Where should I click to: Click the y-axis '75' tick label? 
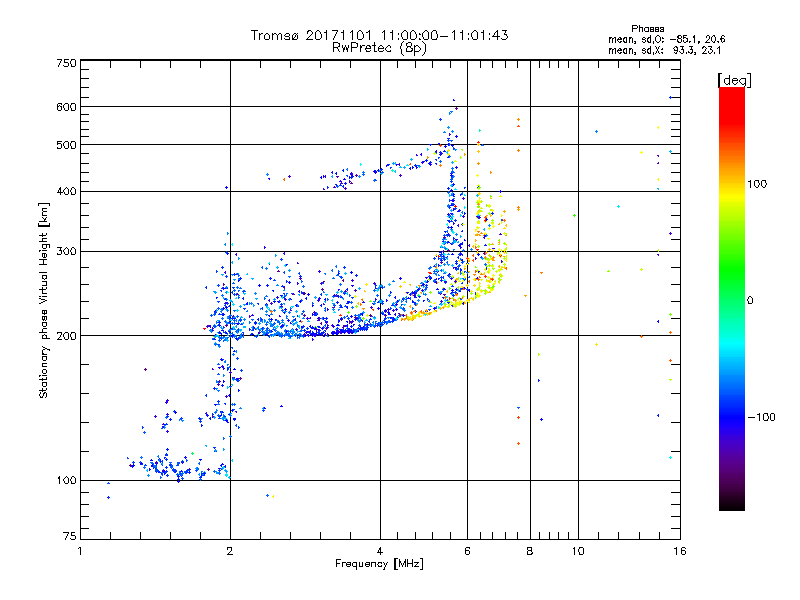pos(69,536)
